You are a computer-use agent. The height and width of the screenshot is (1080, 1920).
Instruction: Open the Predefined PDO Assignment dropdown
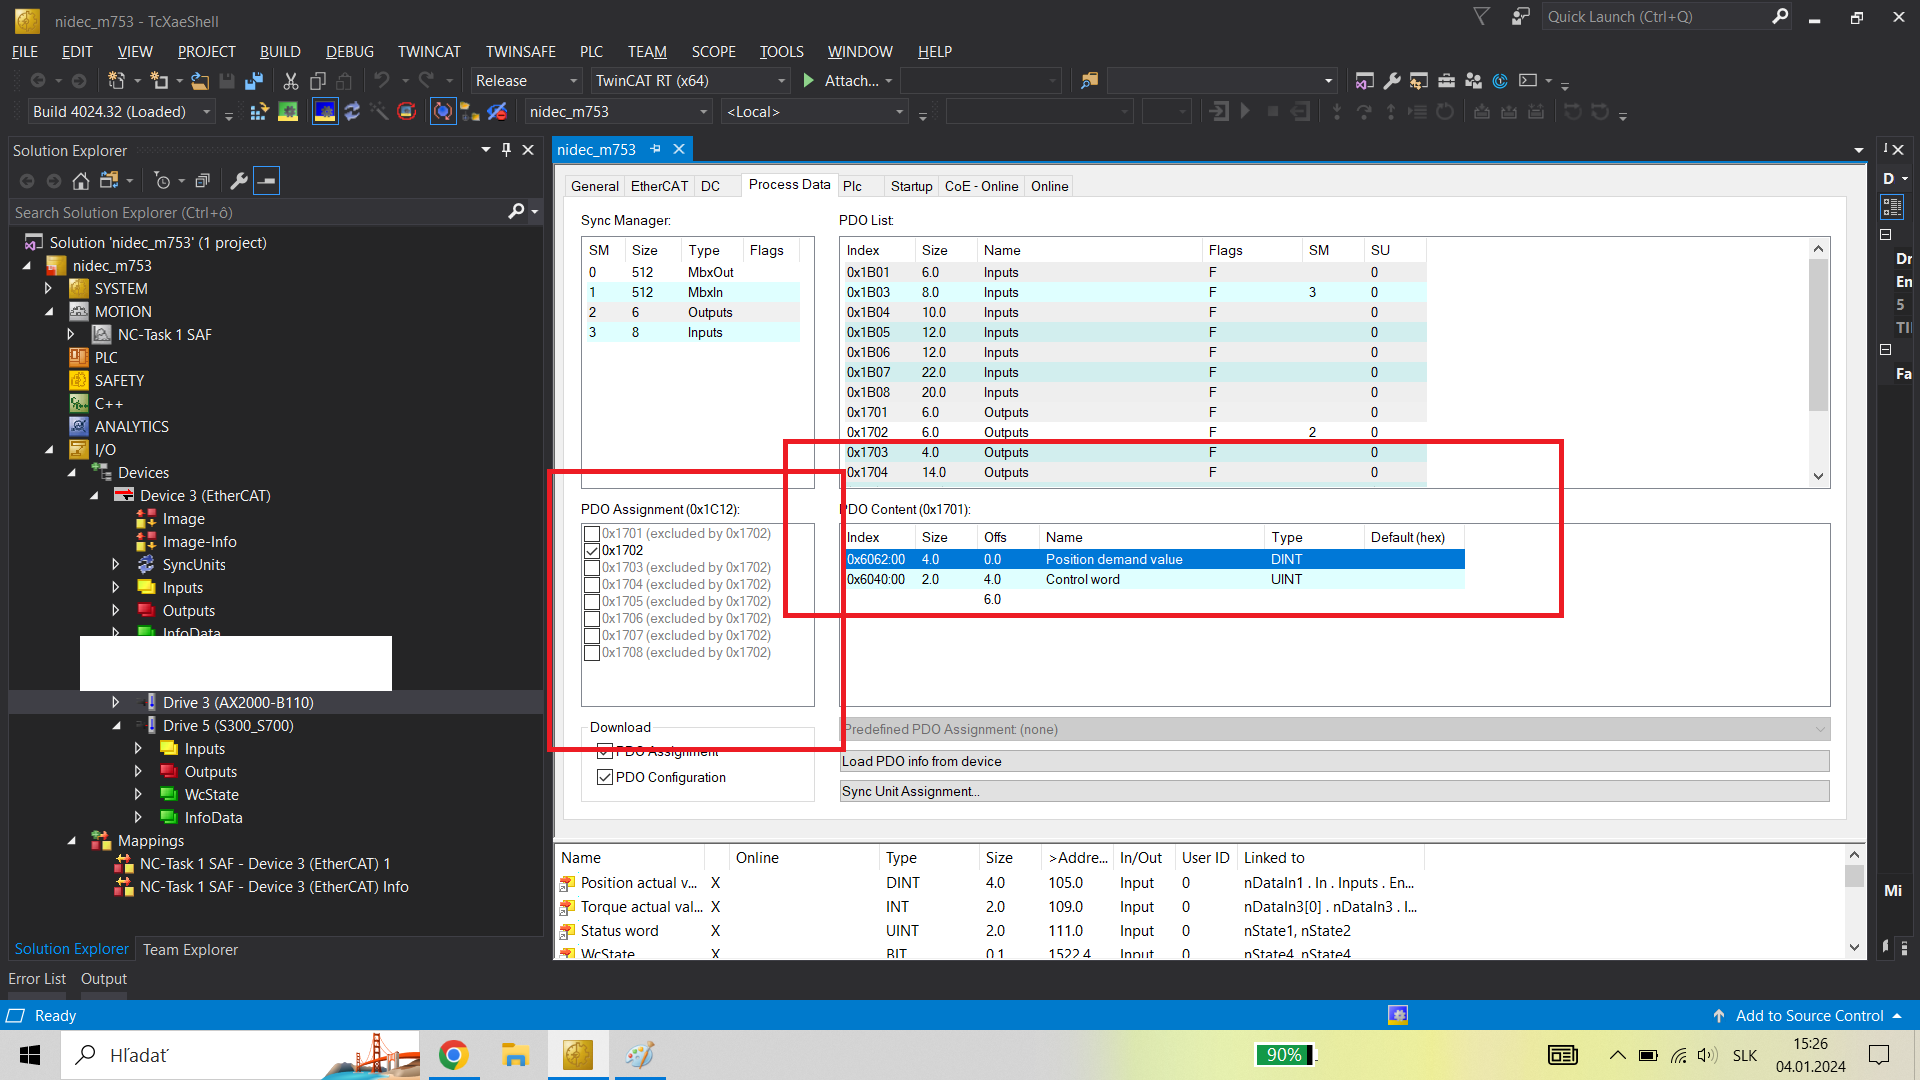click(1335, 729)
